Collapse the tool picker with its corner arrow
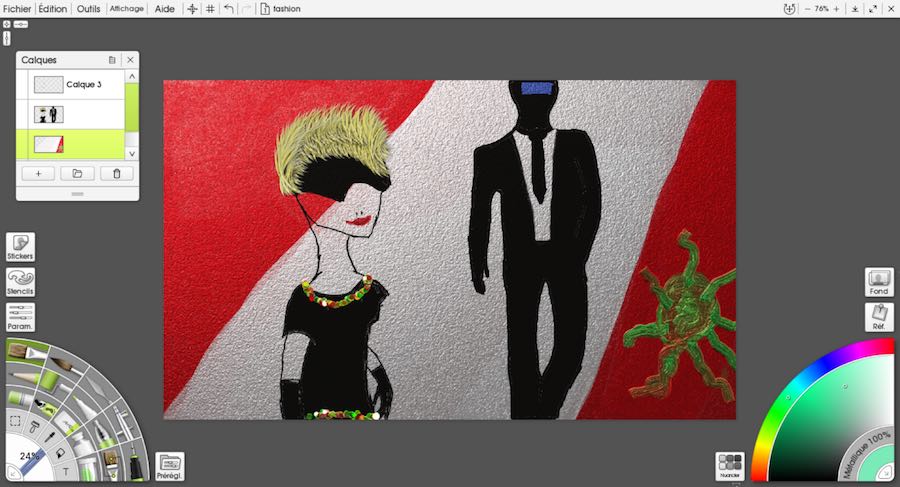Image resolution: width=900 pixels, height=487 pixels. (13, 473)
